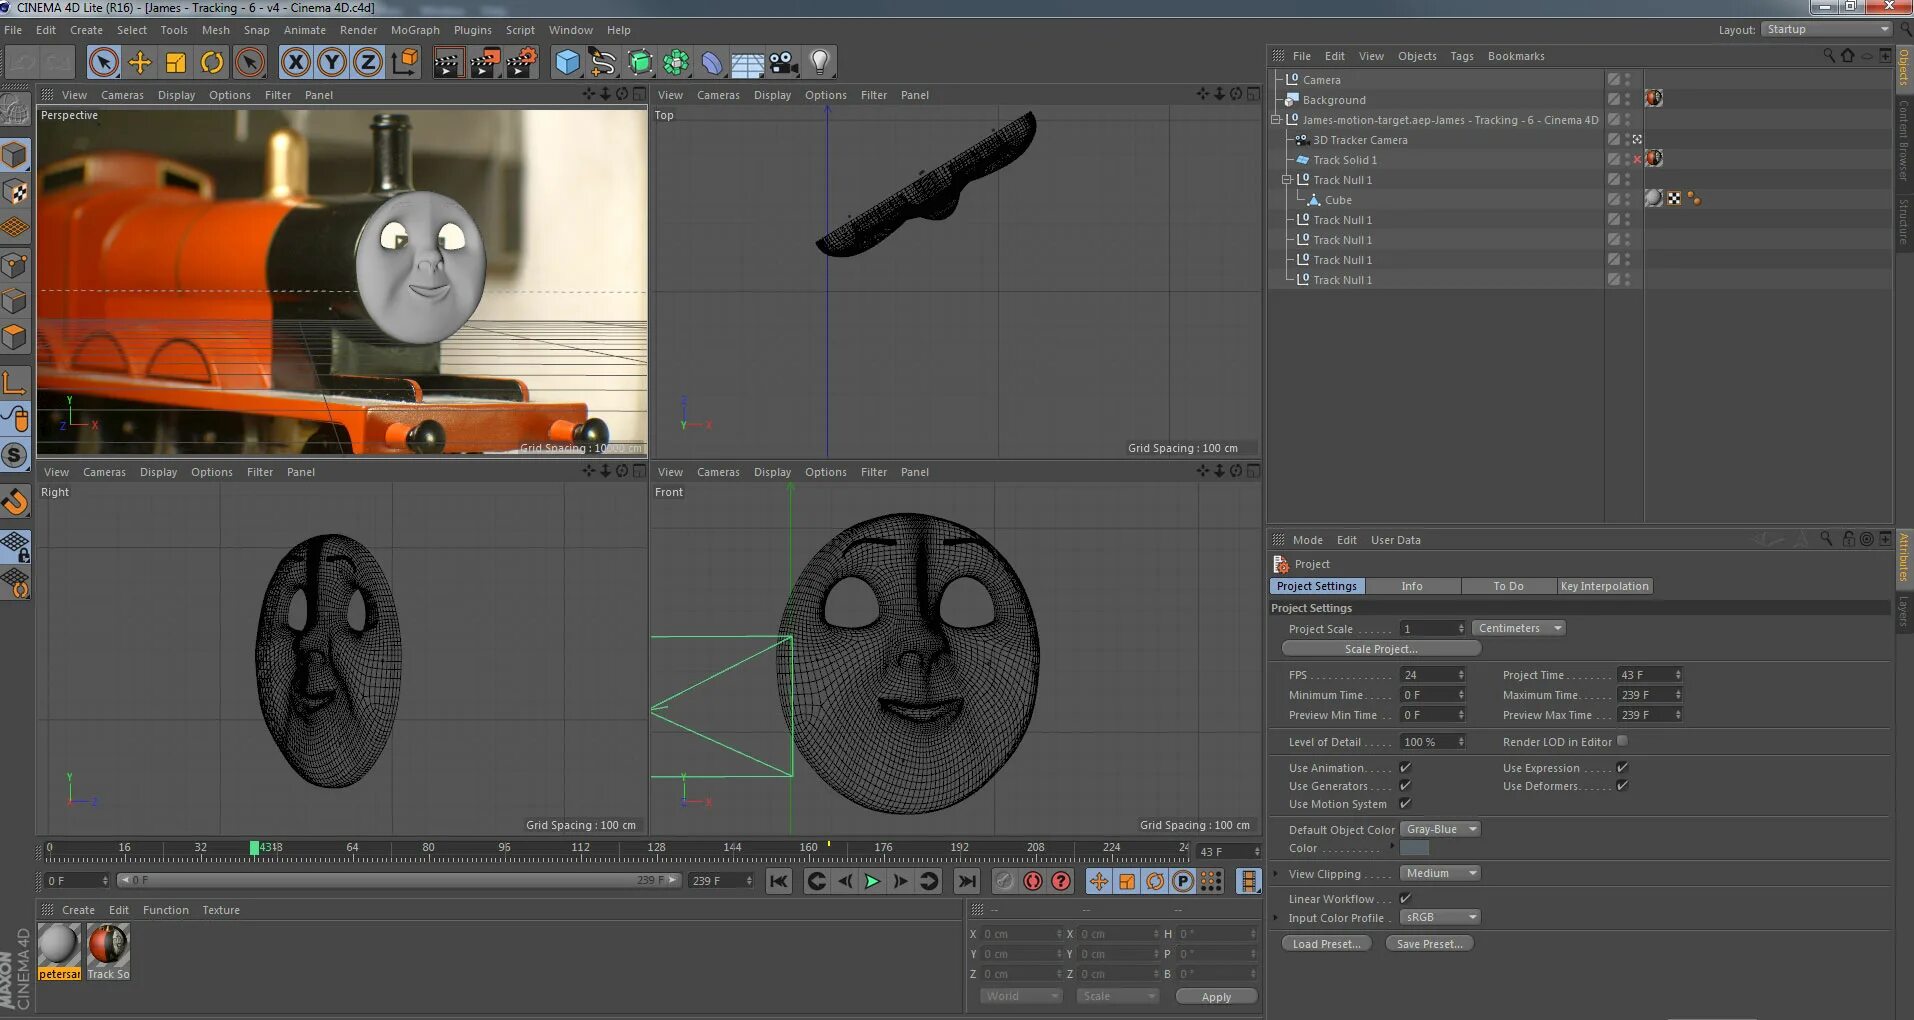Click Save Preset button
Image resolution: width=1914 pixels, height=1020 pixels.
click(1429, 944)
